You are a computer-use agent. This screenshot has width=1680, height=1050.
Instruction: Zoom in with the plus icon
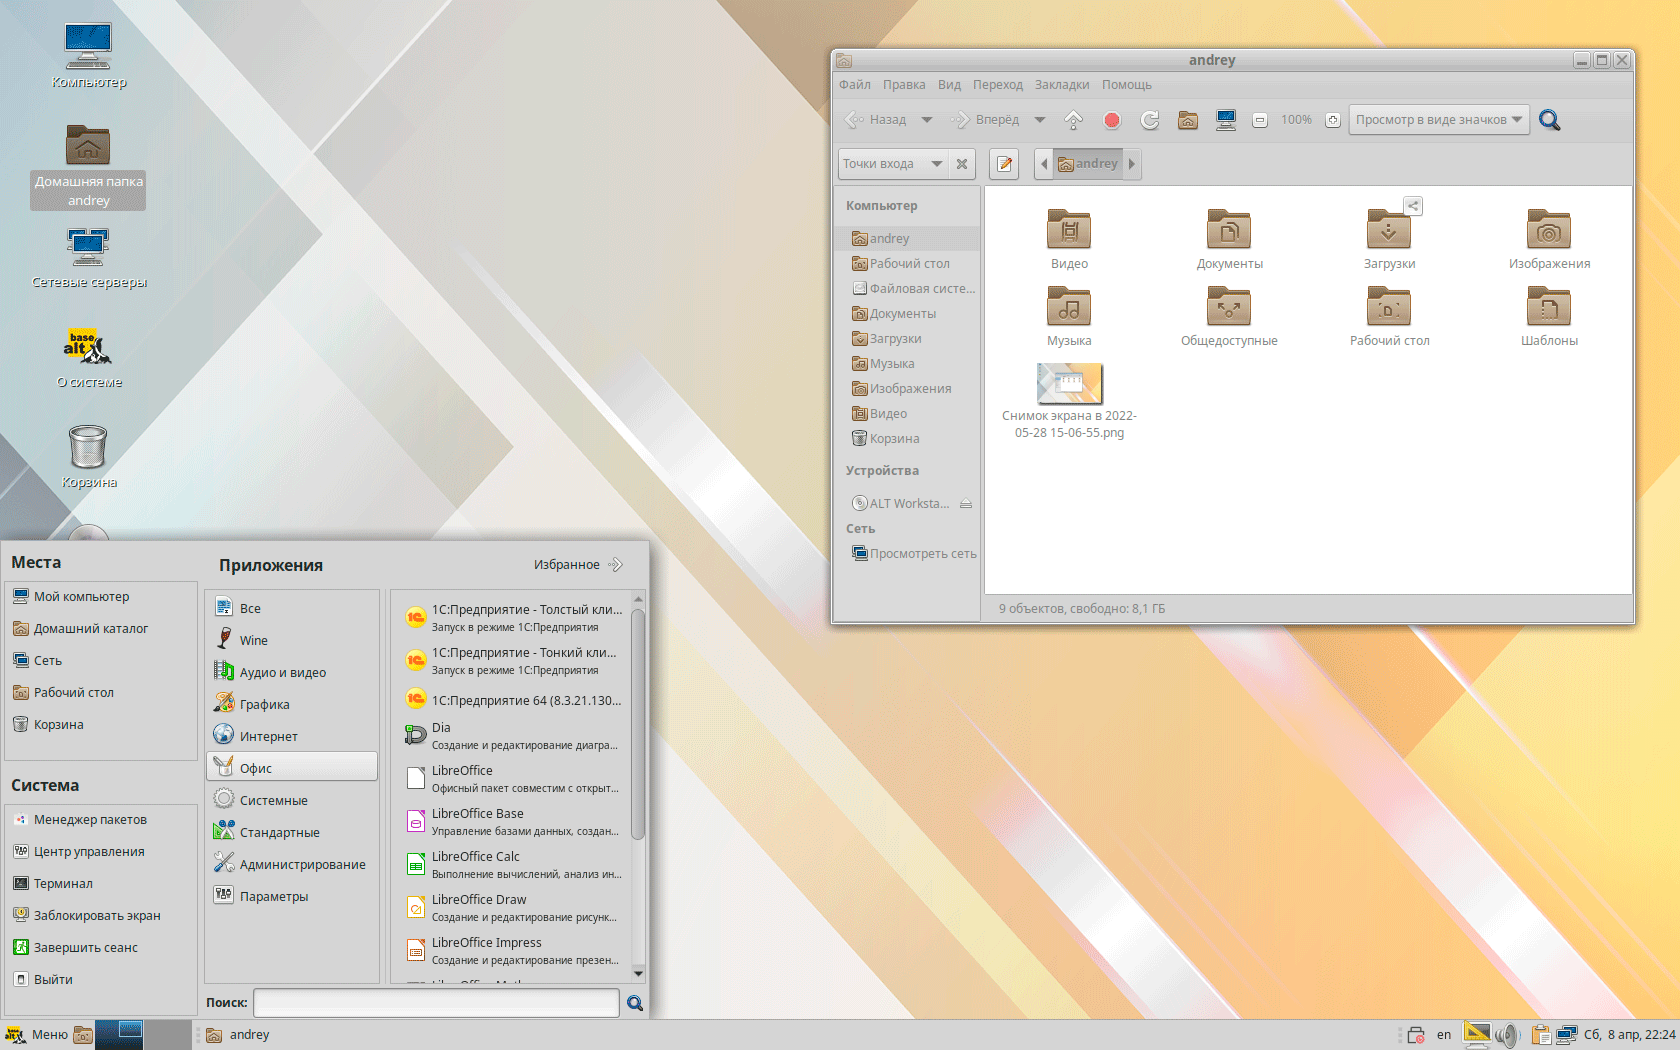tap(1333, 120)
